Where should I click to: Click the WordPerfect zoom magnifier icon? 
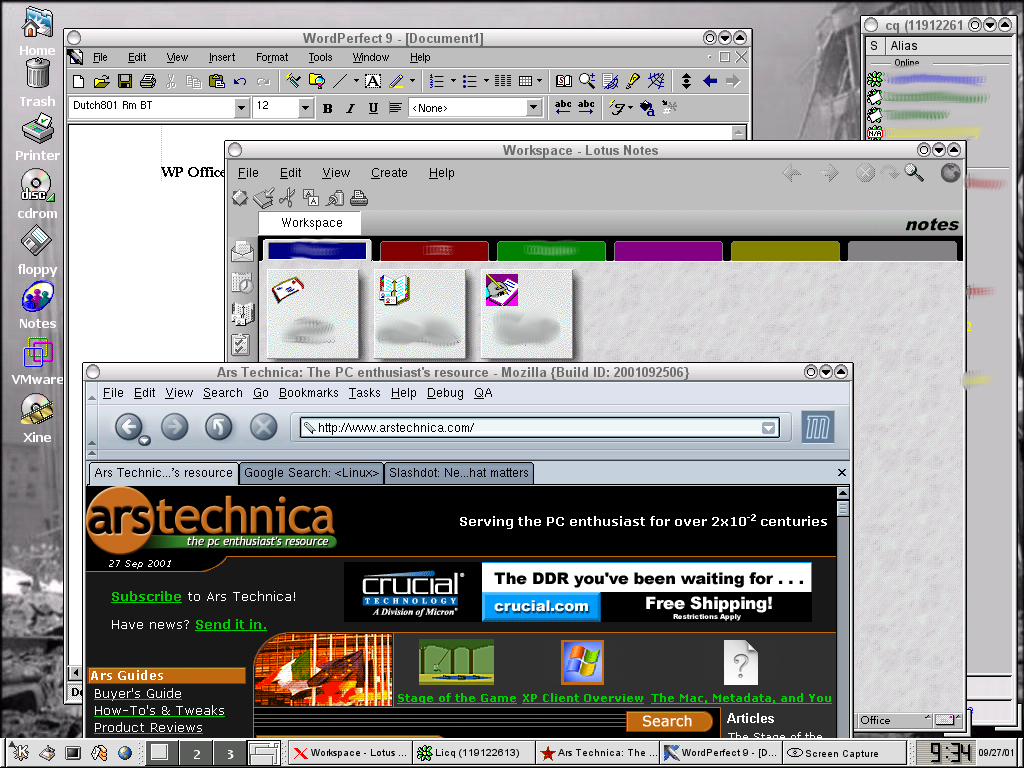[586, 81]
